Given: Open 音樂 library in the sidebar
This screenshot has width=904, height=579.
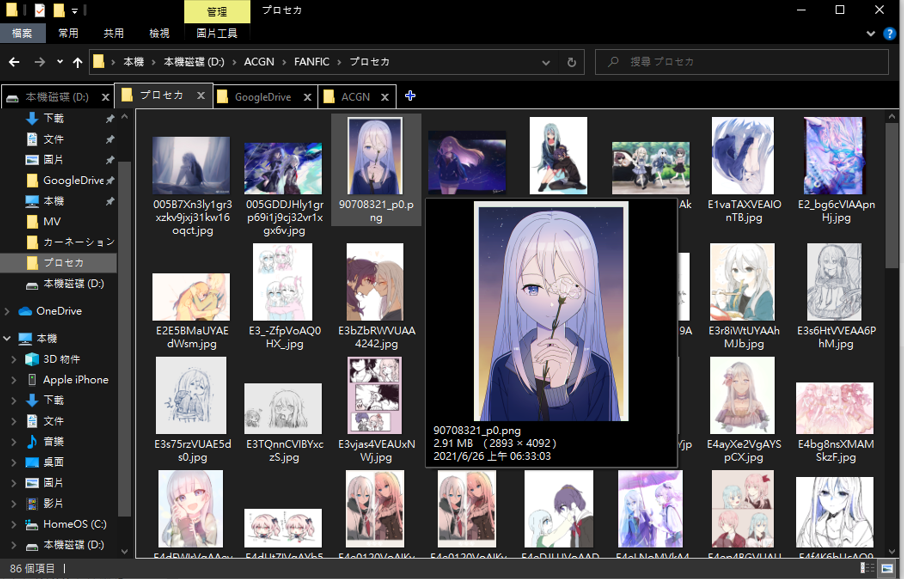Looking at the screenshot, I should pyautogui.click(x=53, y=442).
